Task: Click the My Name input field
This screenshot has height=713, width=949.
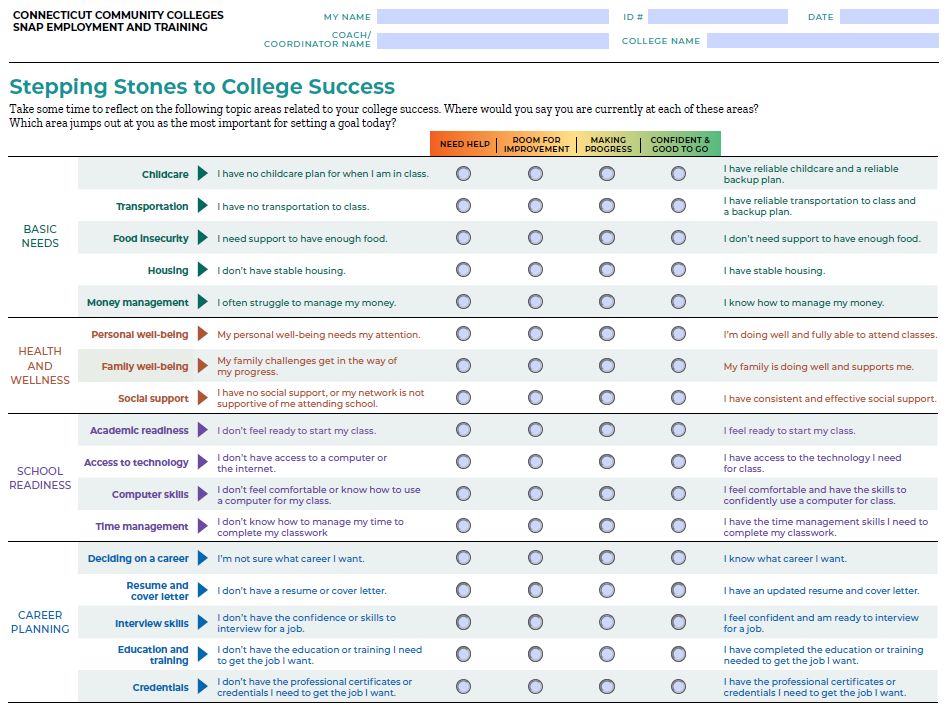Action: click(x=492, y=17)
